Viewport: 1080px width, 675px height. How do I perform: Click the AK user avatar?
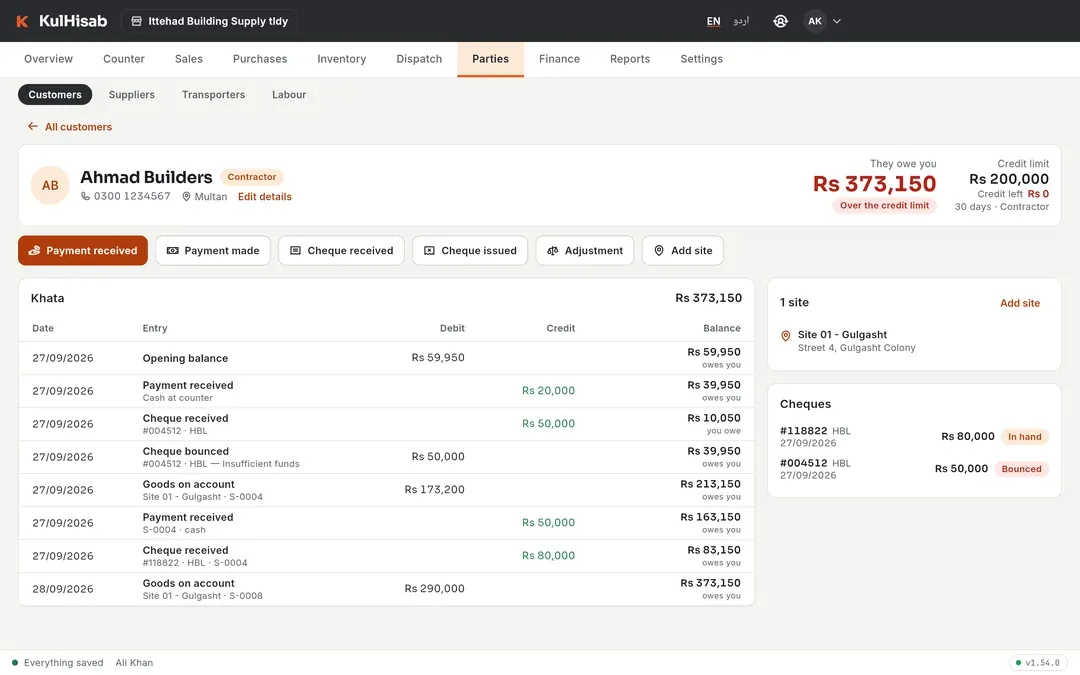(x=815, y=21)
